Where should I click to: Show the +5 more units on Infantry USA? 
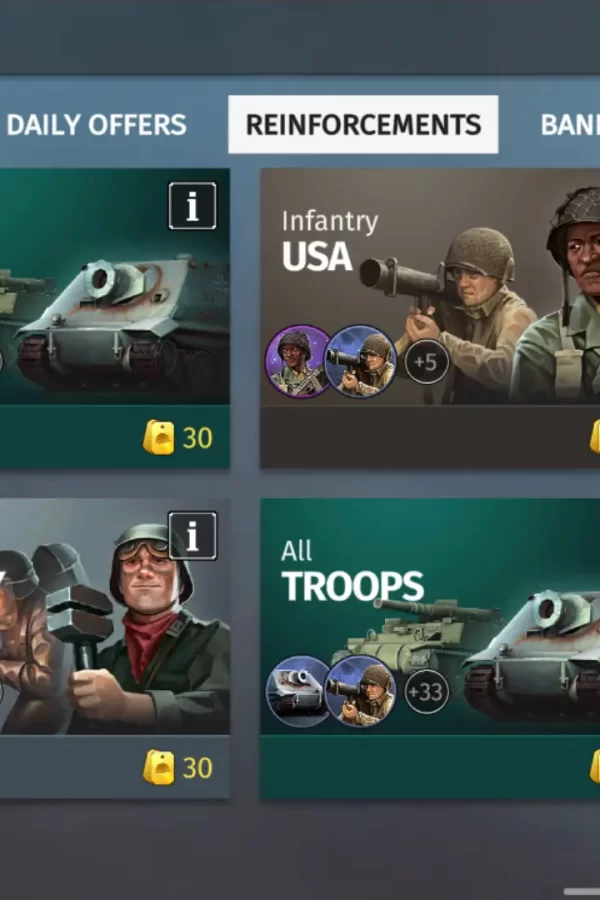[x=426, y=362]
